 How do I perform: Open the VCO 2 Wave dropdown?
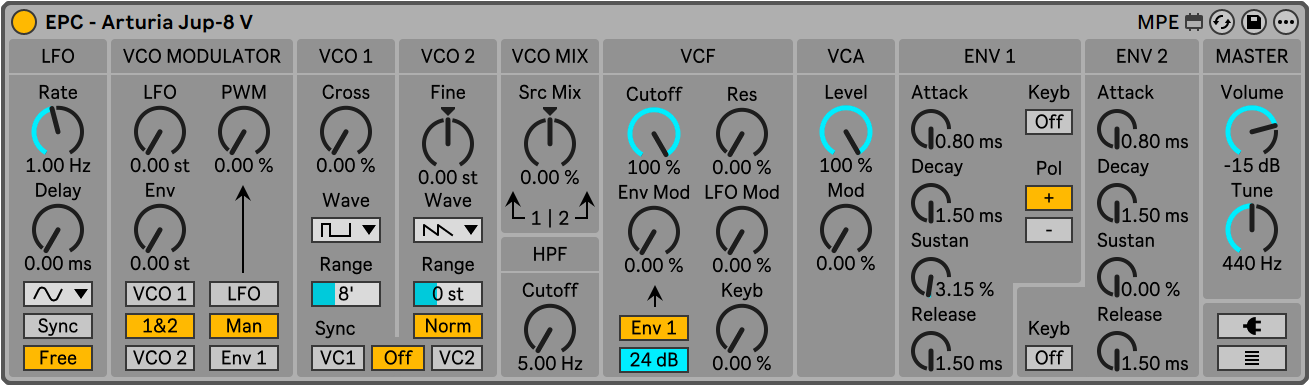coord(448,230)
